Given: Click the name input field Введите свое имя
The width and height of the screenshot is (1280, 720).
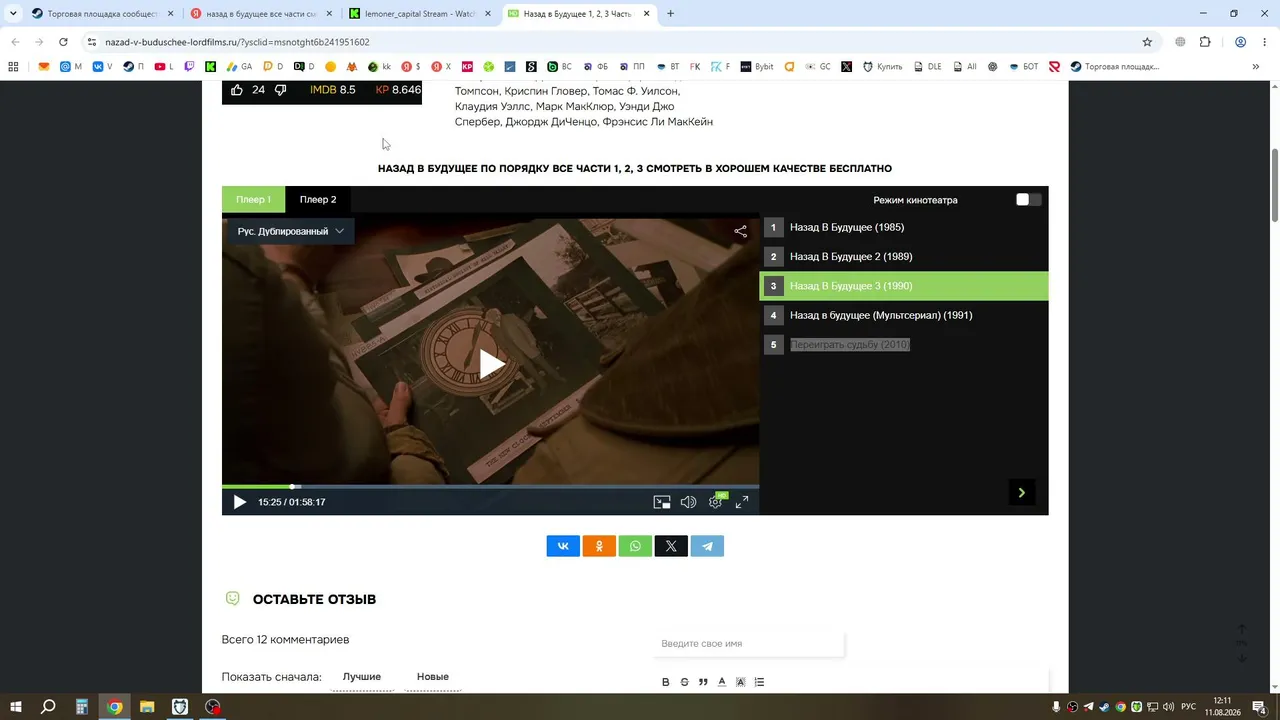Looking at the screenshot, I should pyautogui.click(x=749, y=644).
